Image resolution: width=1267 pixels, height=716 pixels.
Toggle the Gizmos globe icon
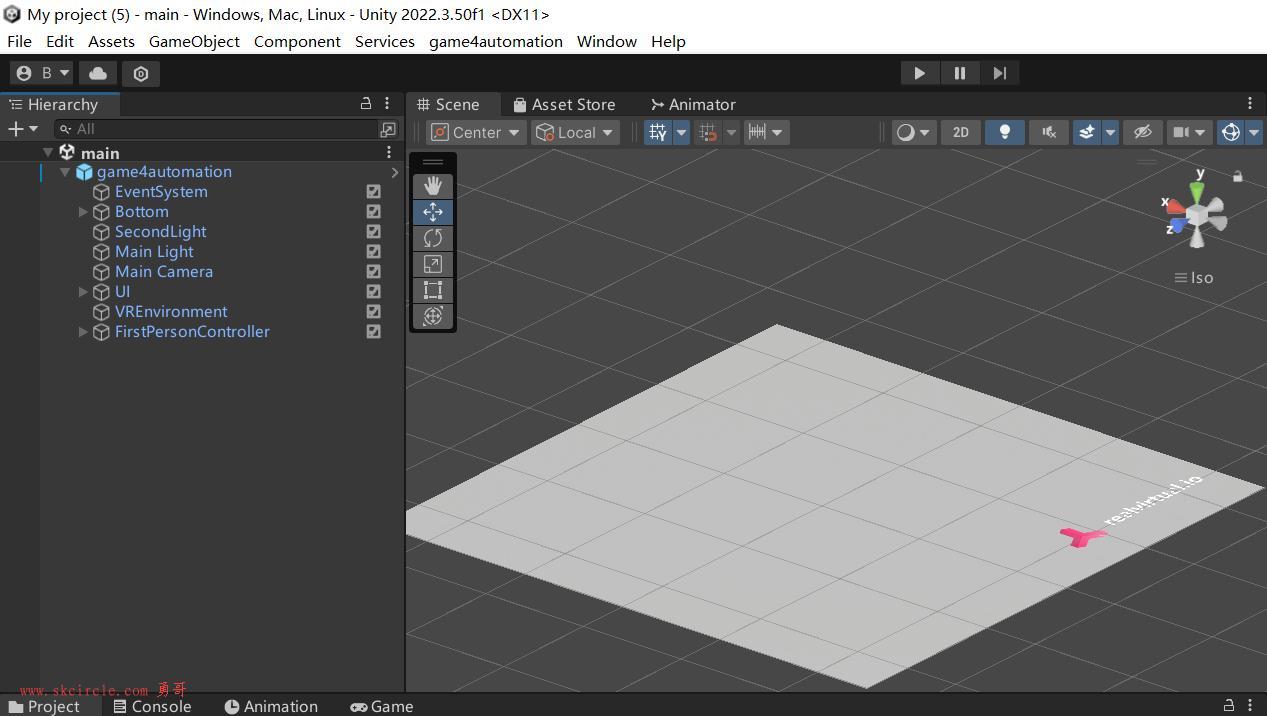click(x=1231, y=132)
